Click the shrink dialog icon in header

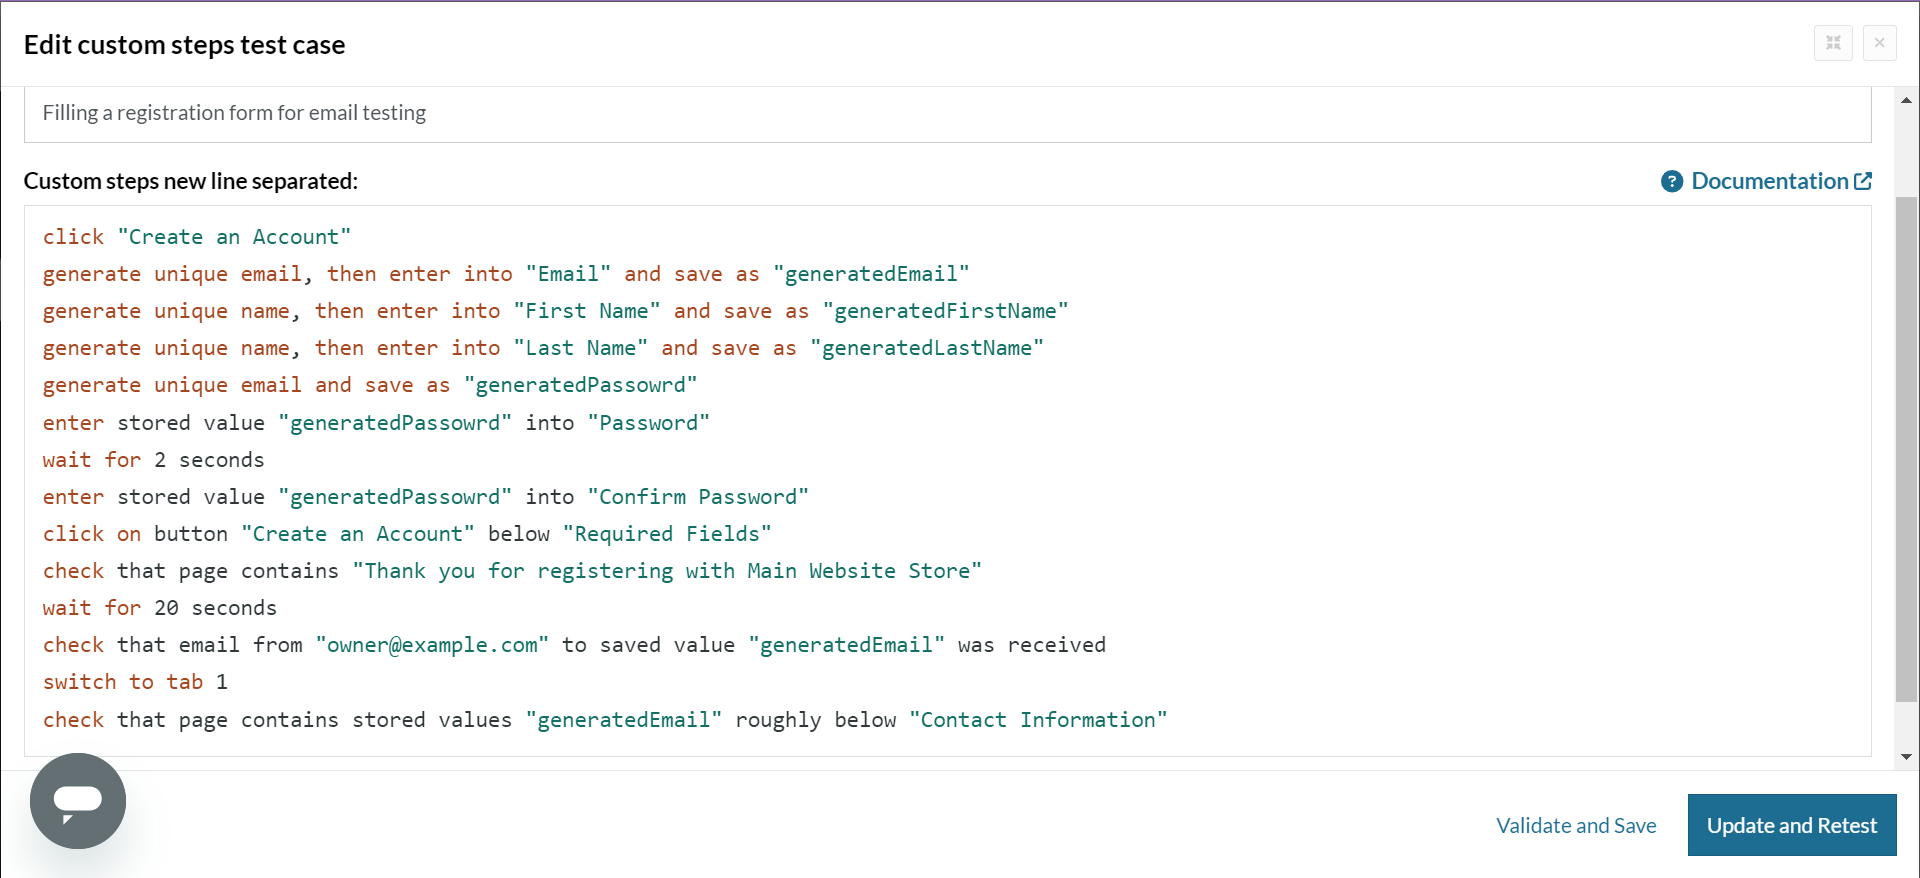(x=1833, y=43)
